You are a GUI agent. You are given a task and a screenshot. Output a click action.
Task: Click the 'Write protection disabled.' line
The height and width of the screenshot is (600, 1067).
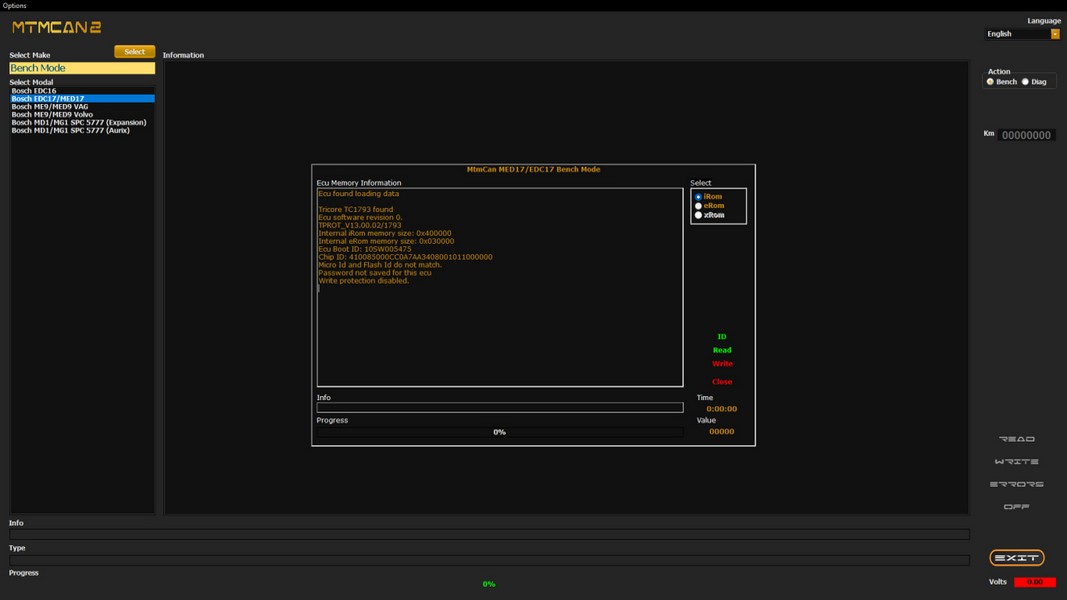pos(363,281)
